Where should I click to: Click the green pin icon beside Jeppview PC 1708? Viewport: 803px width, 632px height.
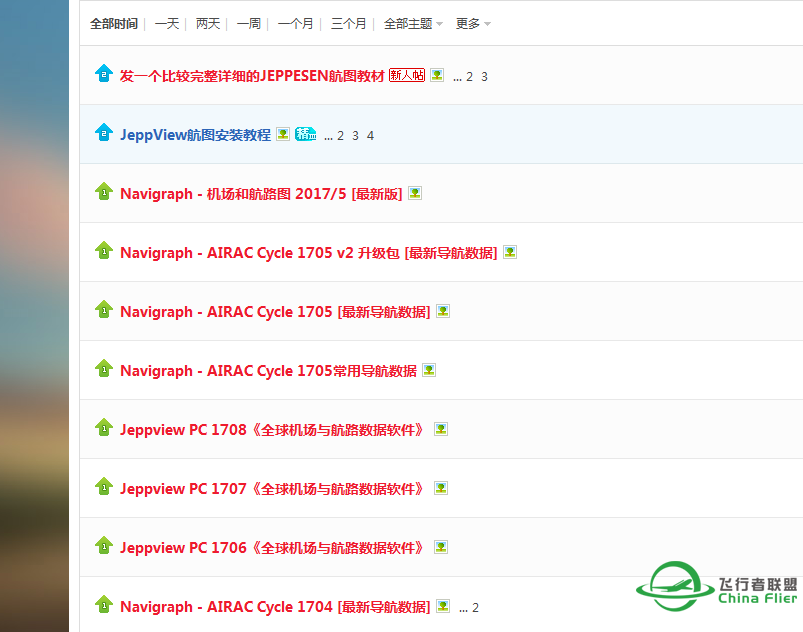pos(104,428)
